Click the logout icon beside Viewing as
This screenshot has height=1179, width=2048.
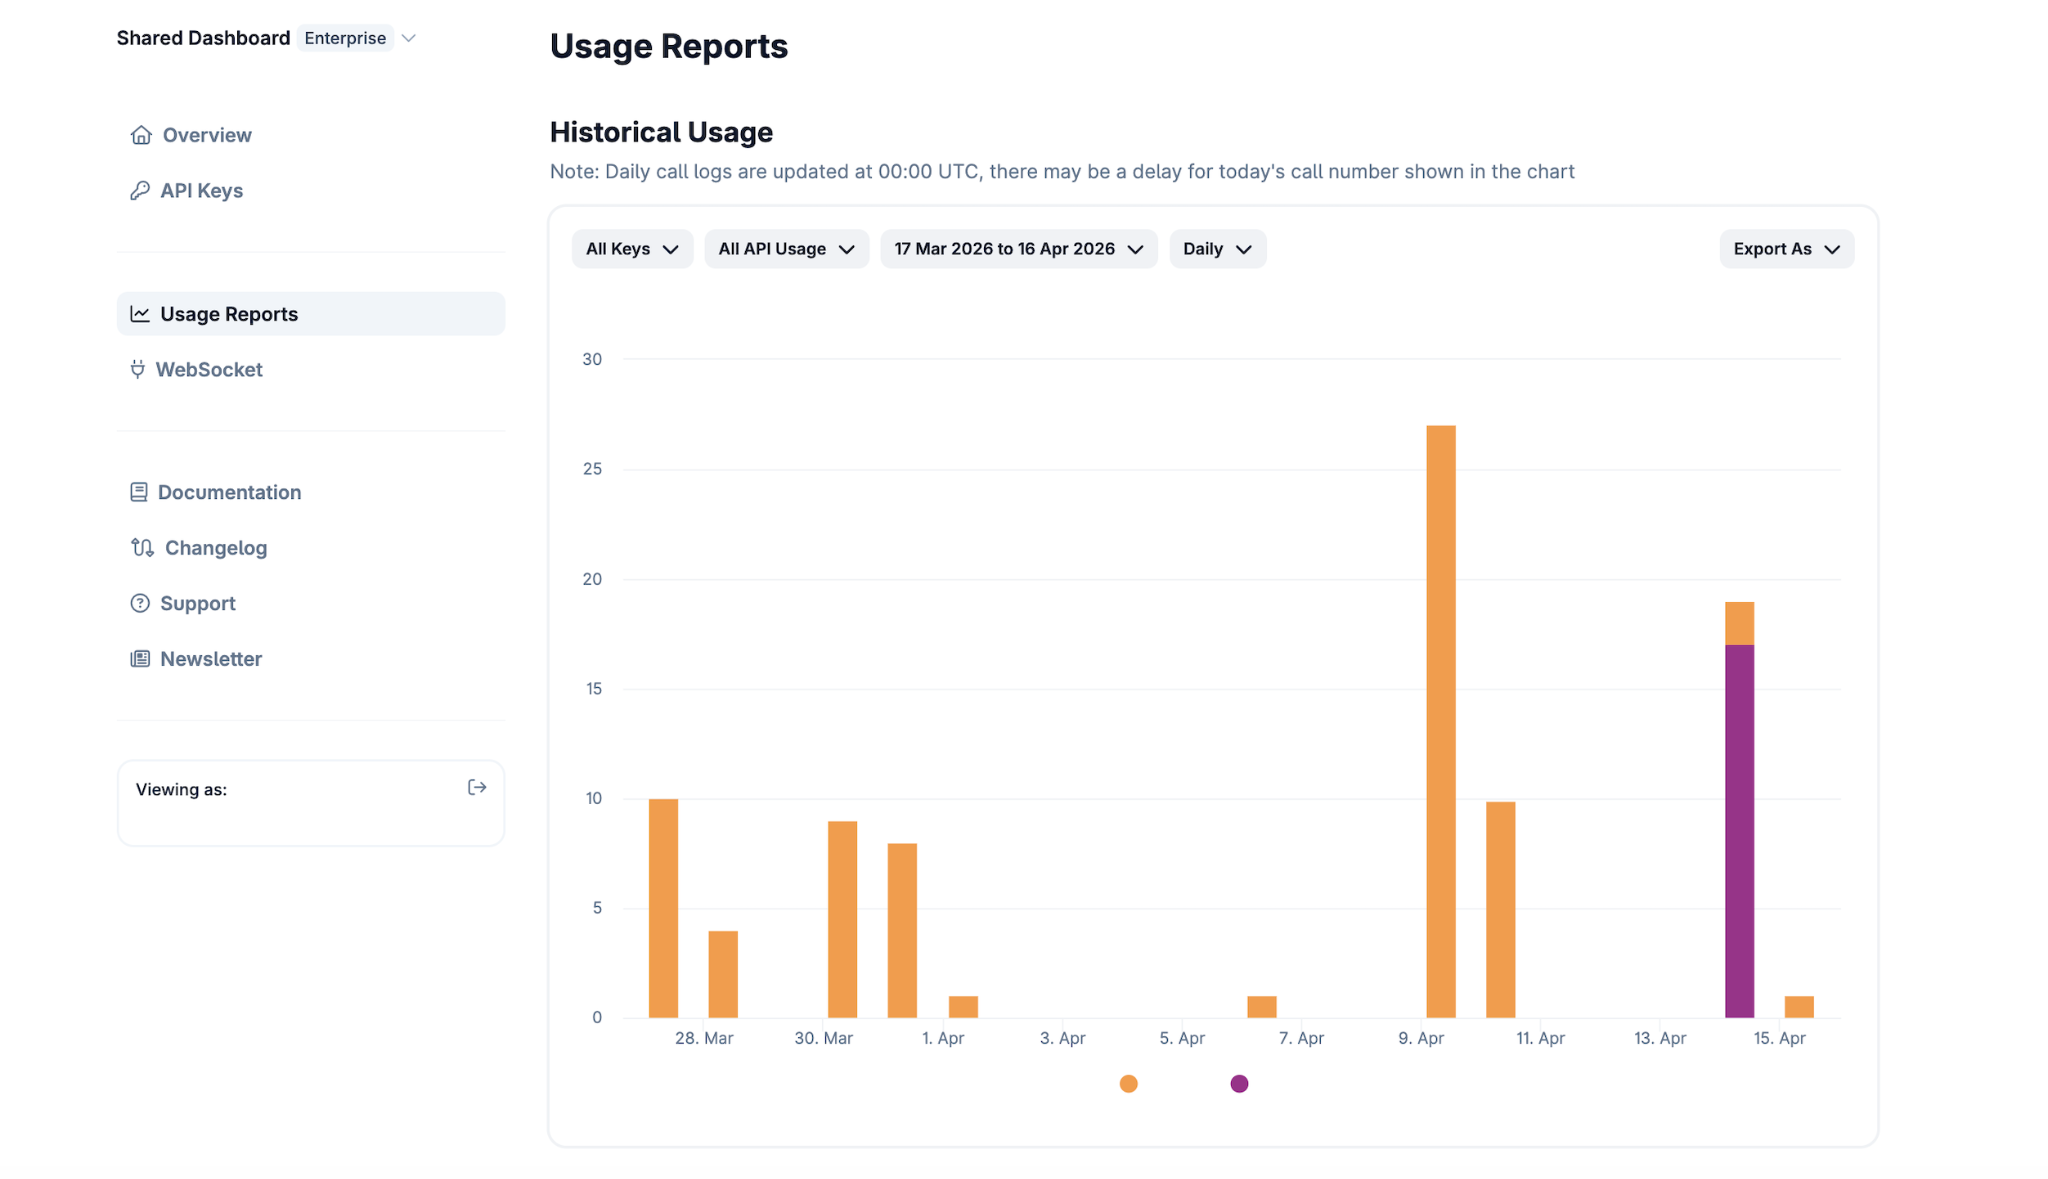(477, 788)
